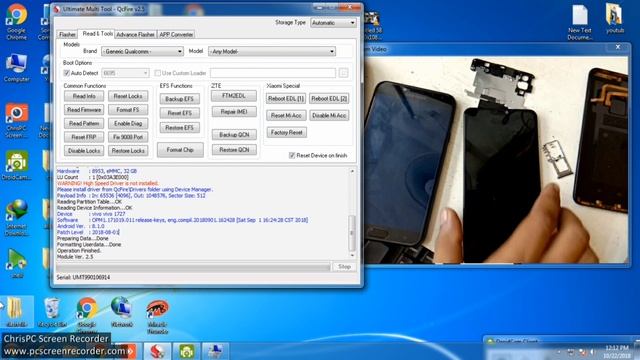Click the progress bar beside Stop

point(193,267)
